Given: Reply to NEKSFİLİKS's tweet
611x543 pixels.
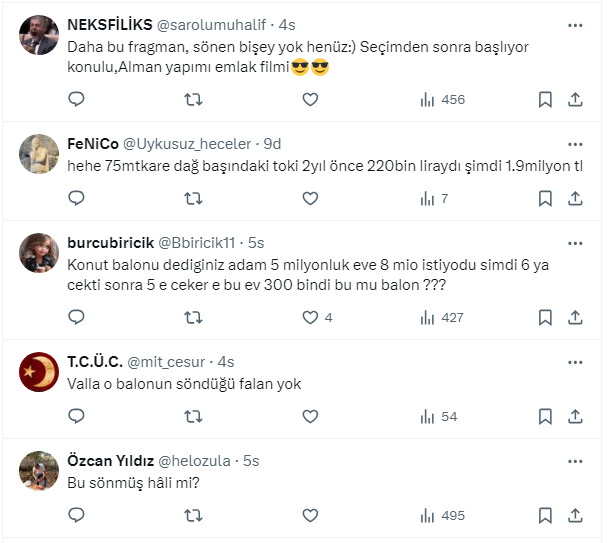Looking at the screenshot, I should click(77, 99).
